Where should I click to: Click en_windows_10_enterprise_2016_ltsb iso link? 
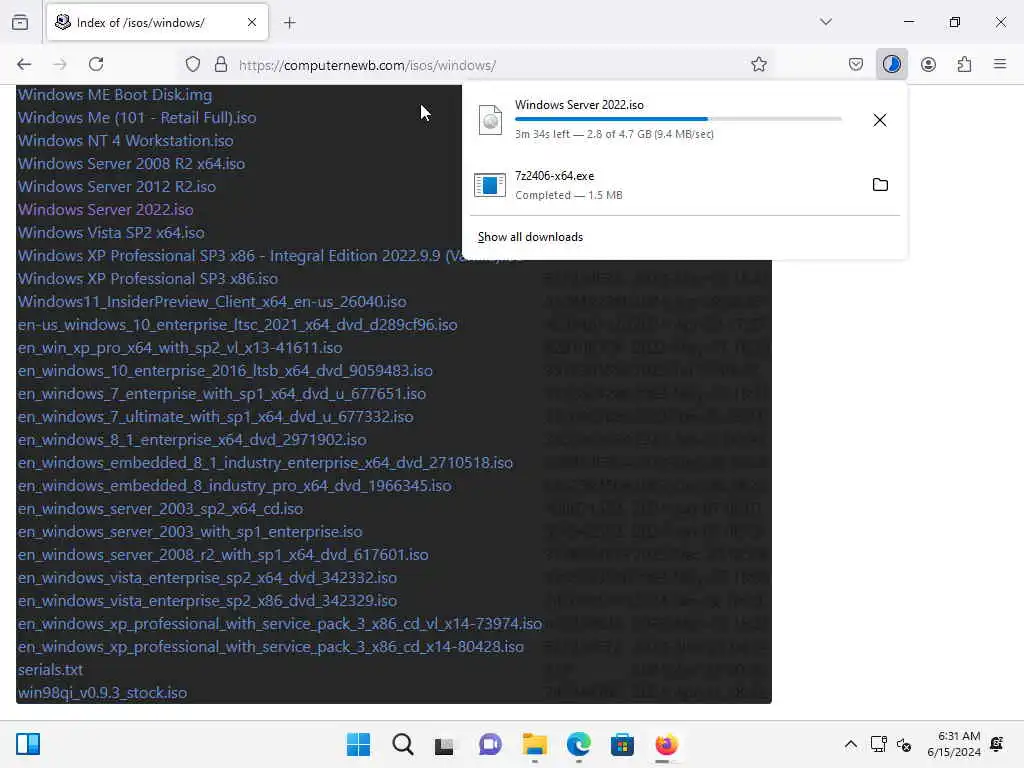pos(225,370)
